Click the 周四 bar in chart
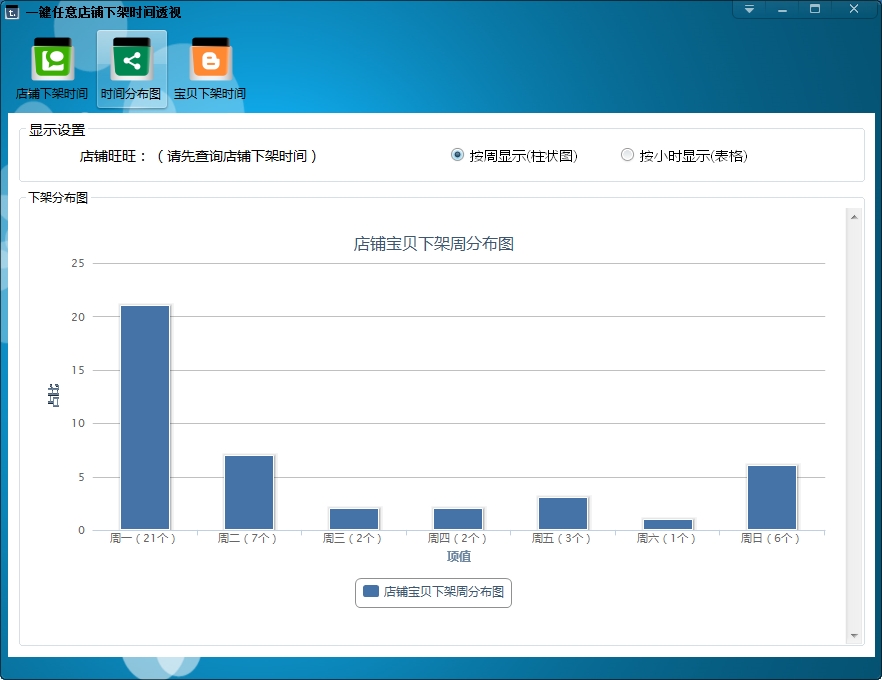This screenshot has height=680, width=882. coord(458,519)
